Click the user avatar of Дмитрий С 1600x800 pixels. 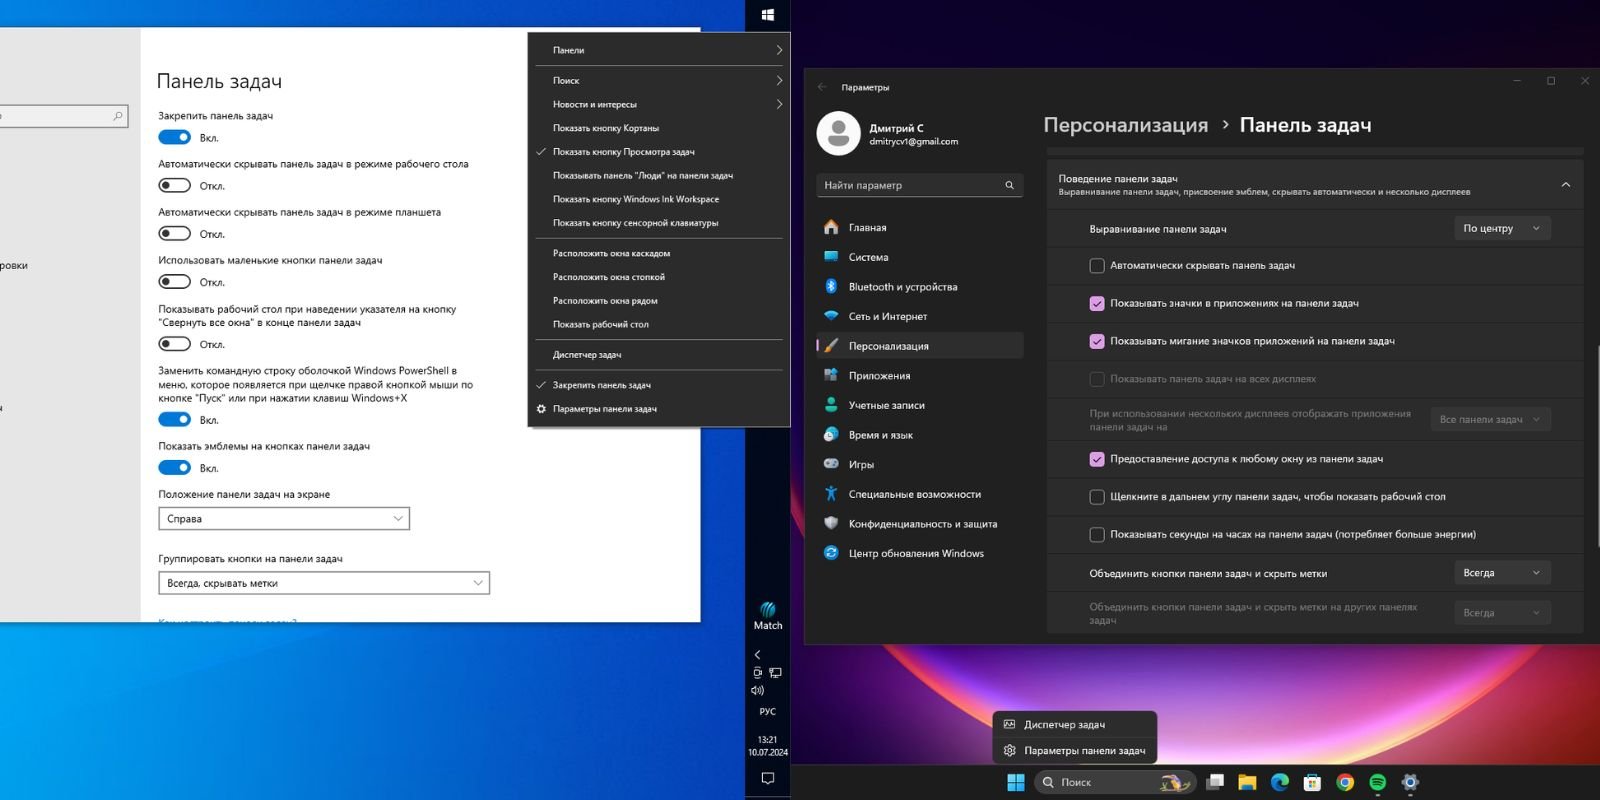coord(838,133)
